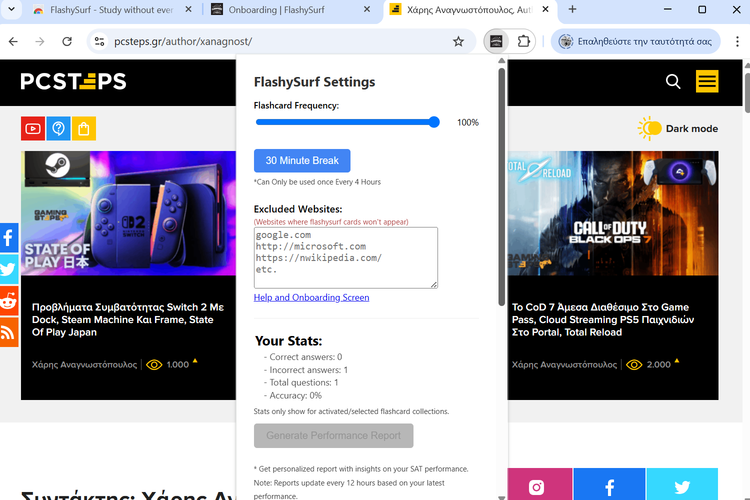750x500 pixels.
Task: Click the RSS feed icon on sidebar
Action: 9,331
